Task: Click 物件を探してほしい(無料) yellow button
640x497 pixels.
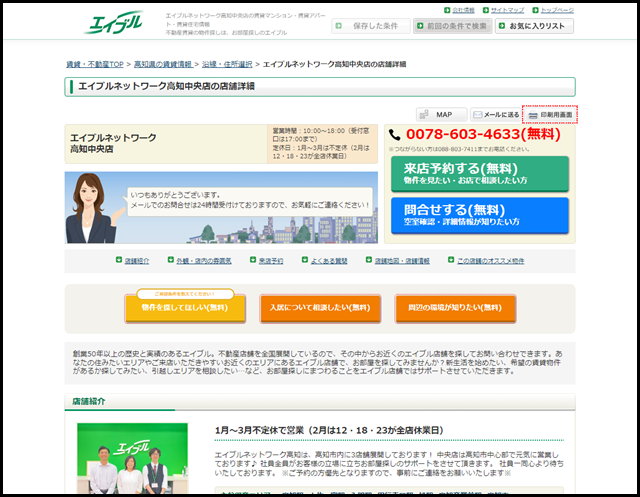Action: point(185,308)
